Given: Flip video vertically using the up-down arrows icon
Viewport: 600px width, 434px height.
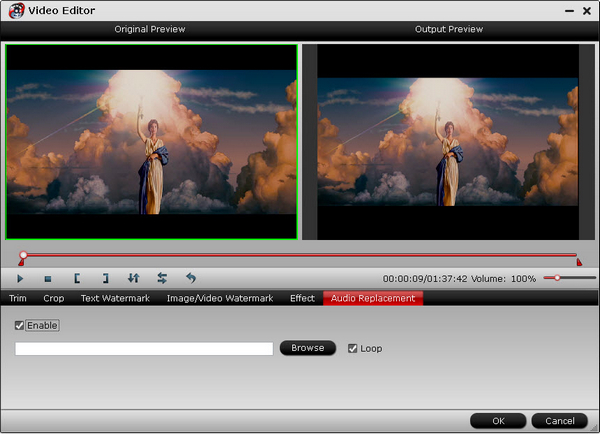Looking at the screenshot, I should [x=134, y=278].
